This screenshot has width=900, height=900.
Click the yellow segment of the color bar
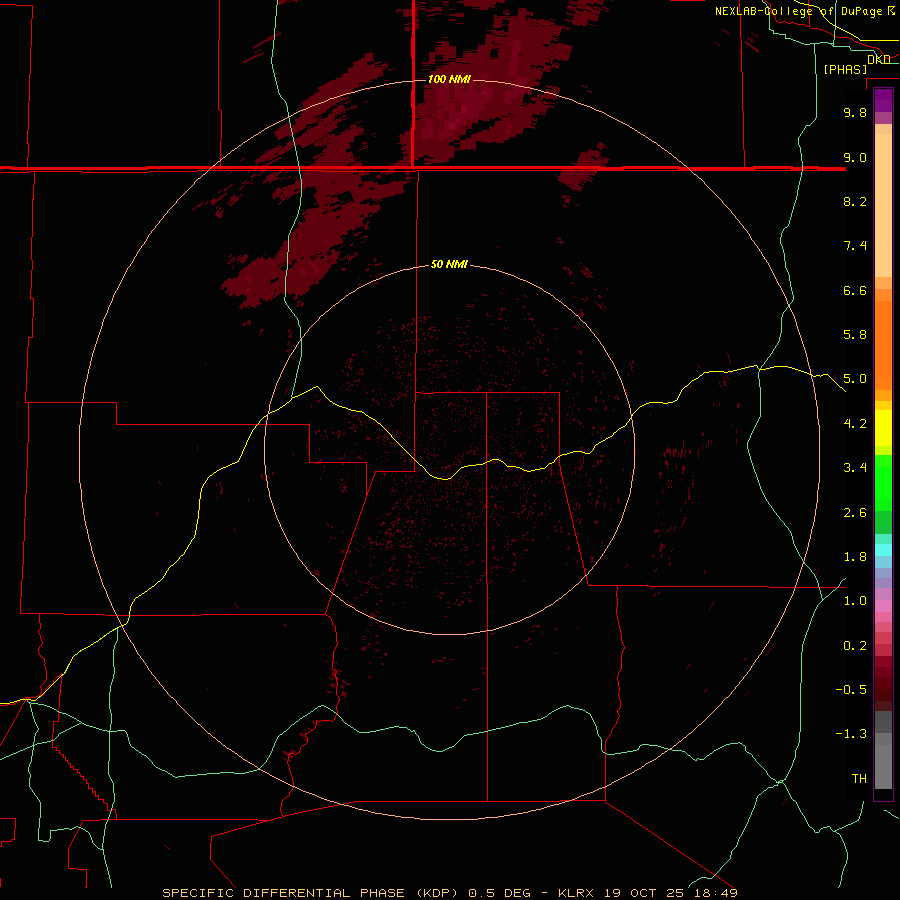click(x=883, y=428)
